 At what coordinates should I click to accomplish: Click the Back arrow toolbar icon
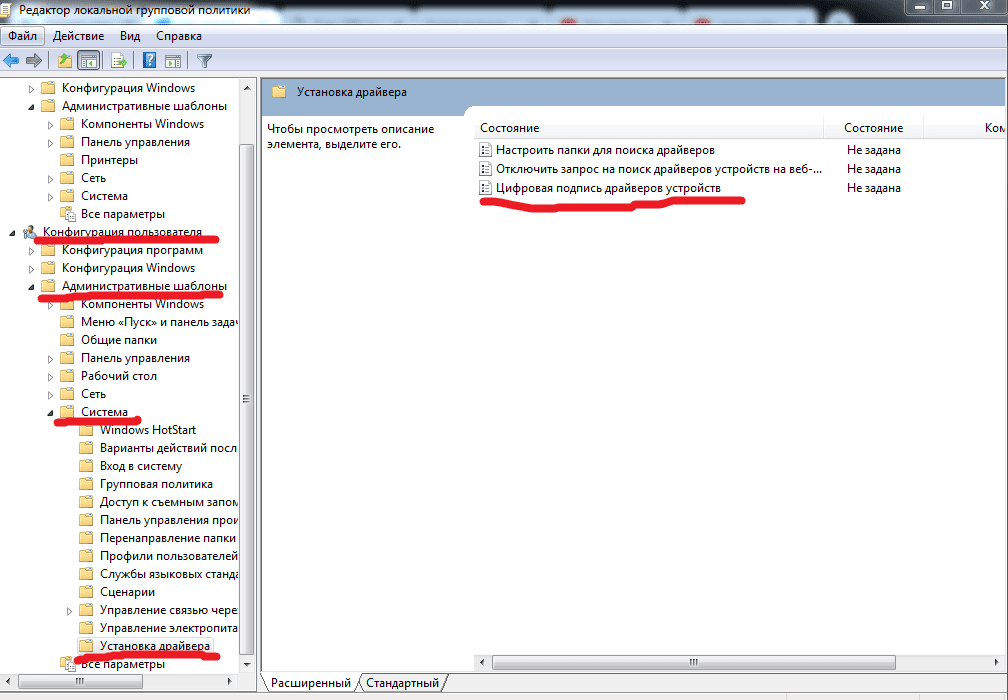[12, 60]
